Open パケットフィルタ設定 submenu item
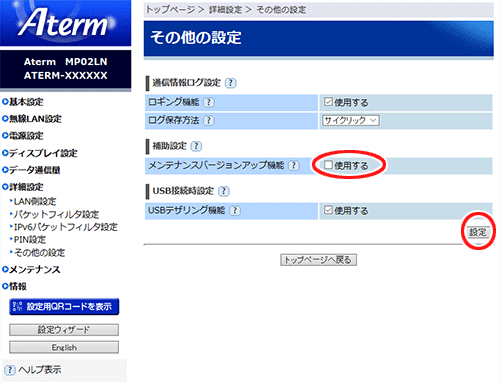 (56, 214)
